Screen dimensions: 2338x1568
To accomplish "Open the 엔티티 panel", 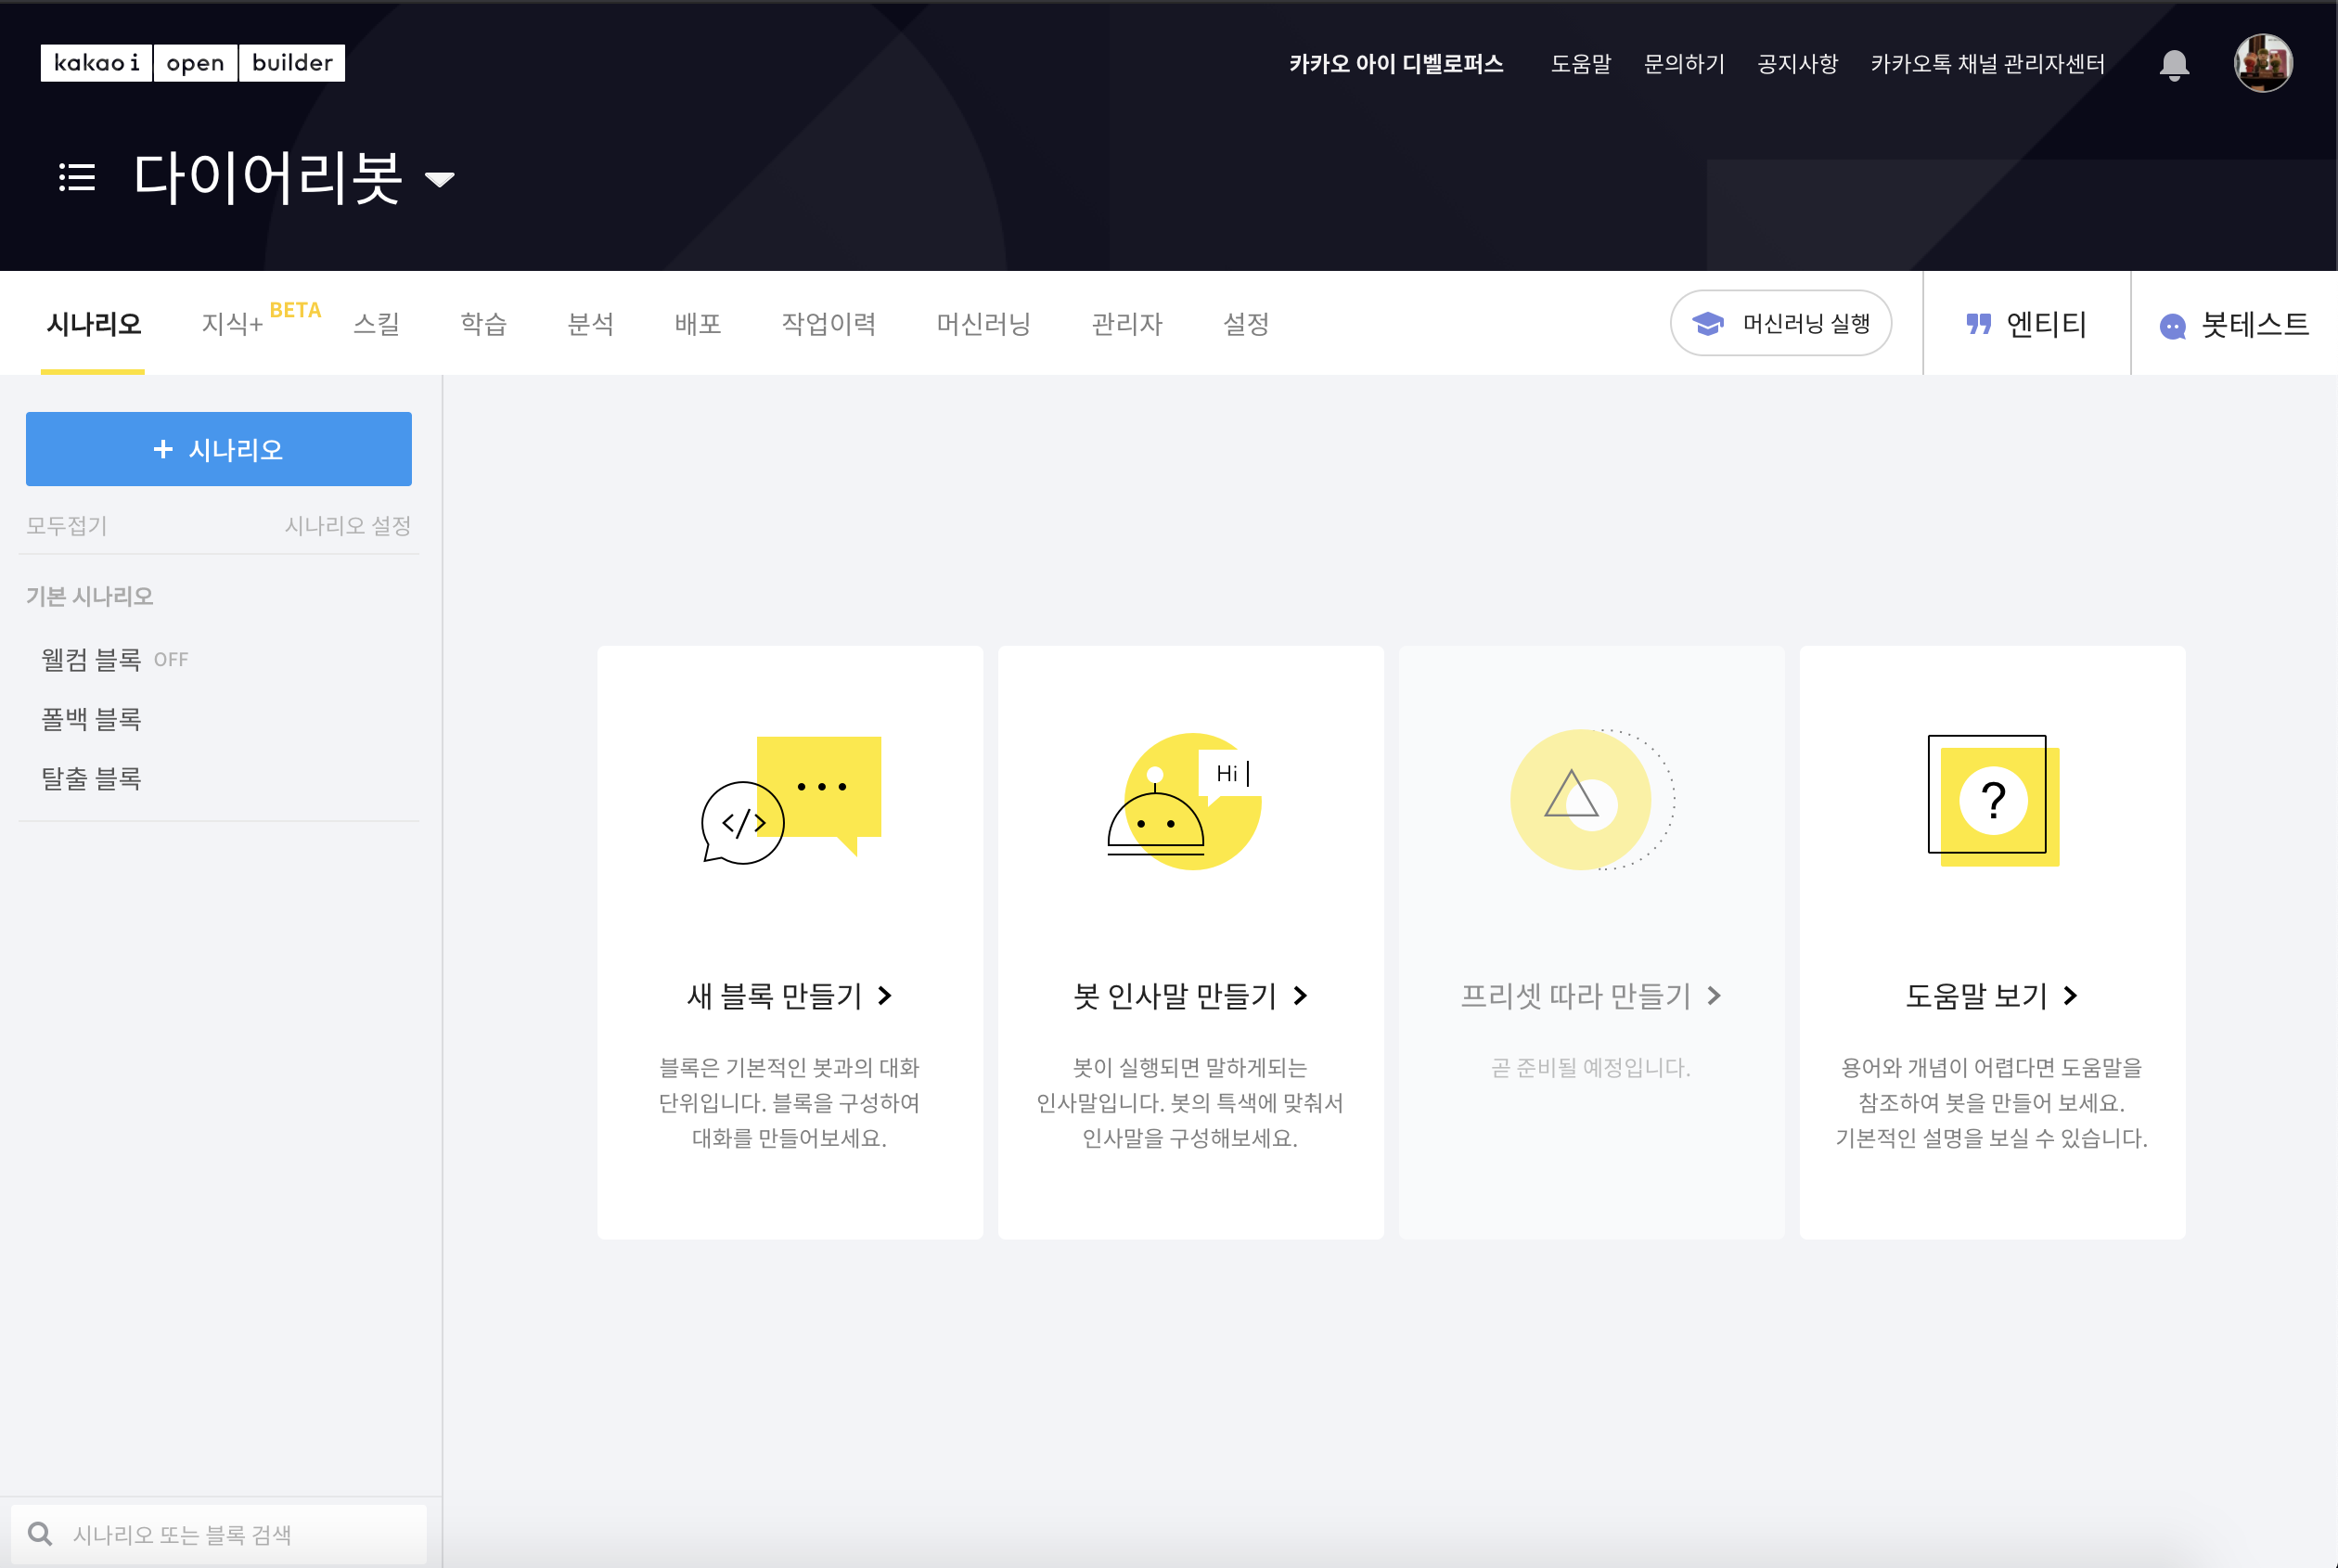I will click(x=2026, y=324).
